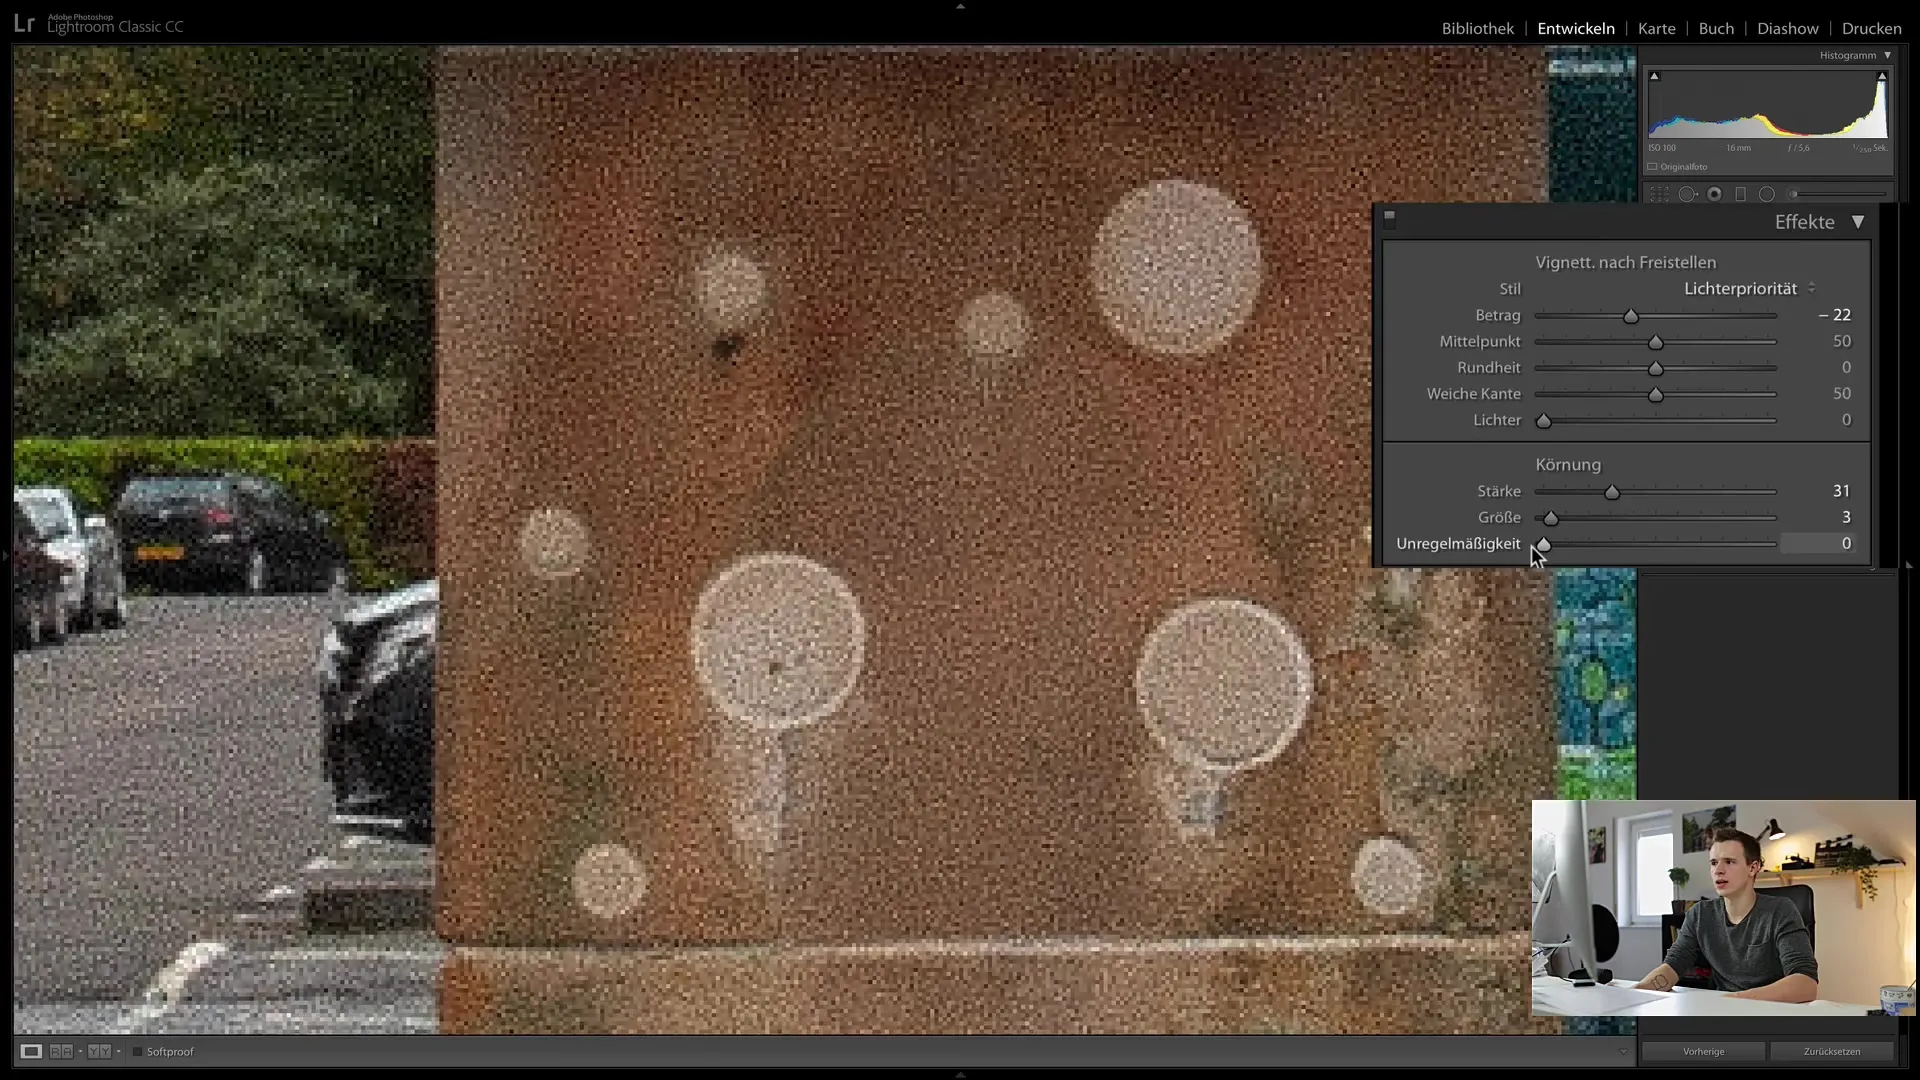Click the Betrag slider handle
The height and width of the screenshot is (1080, 1920).
pos(1631,316)
